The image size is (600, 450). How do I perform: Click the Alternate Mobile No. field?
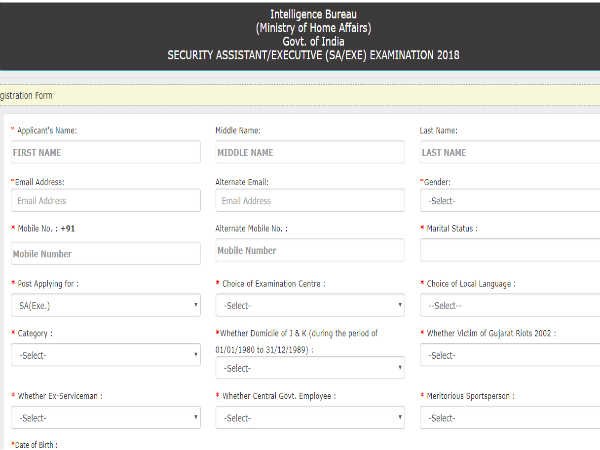tap(310, 250)
